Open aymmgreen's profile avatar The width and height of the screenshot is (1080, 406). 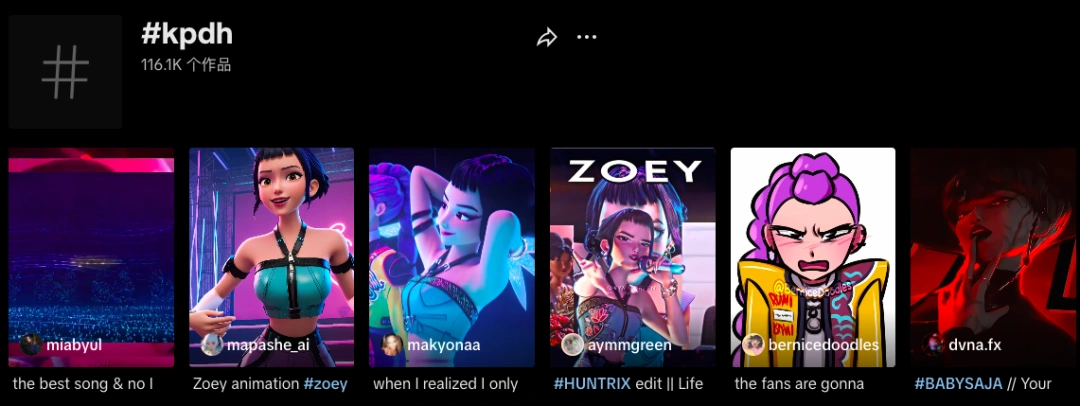click(572, 344)
